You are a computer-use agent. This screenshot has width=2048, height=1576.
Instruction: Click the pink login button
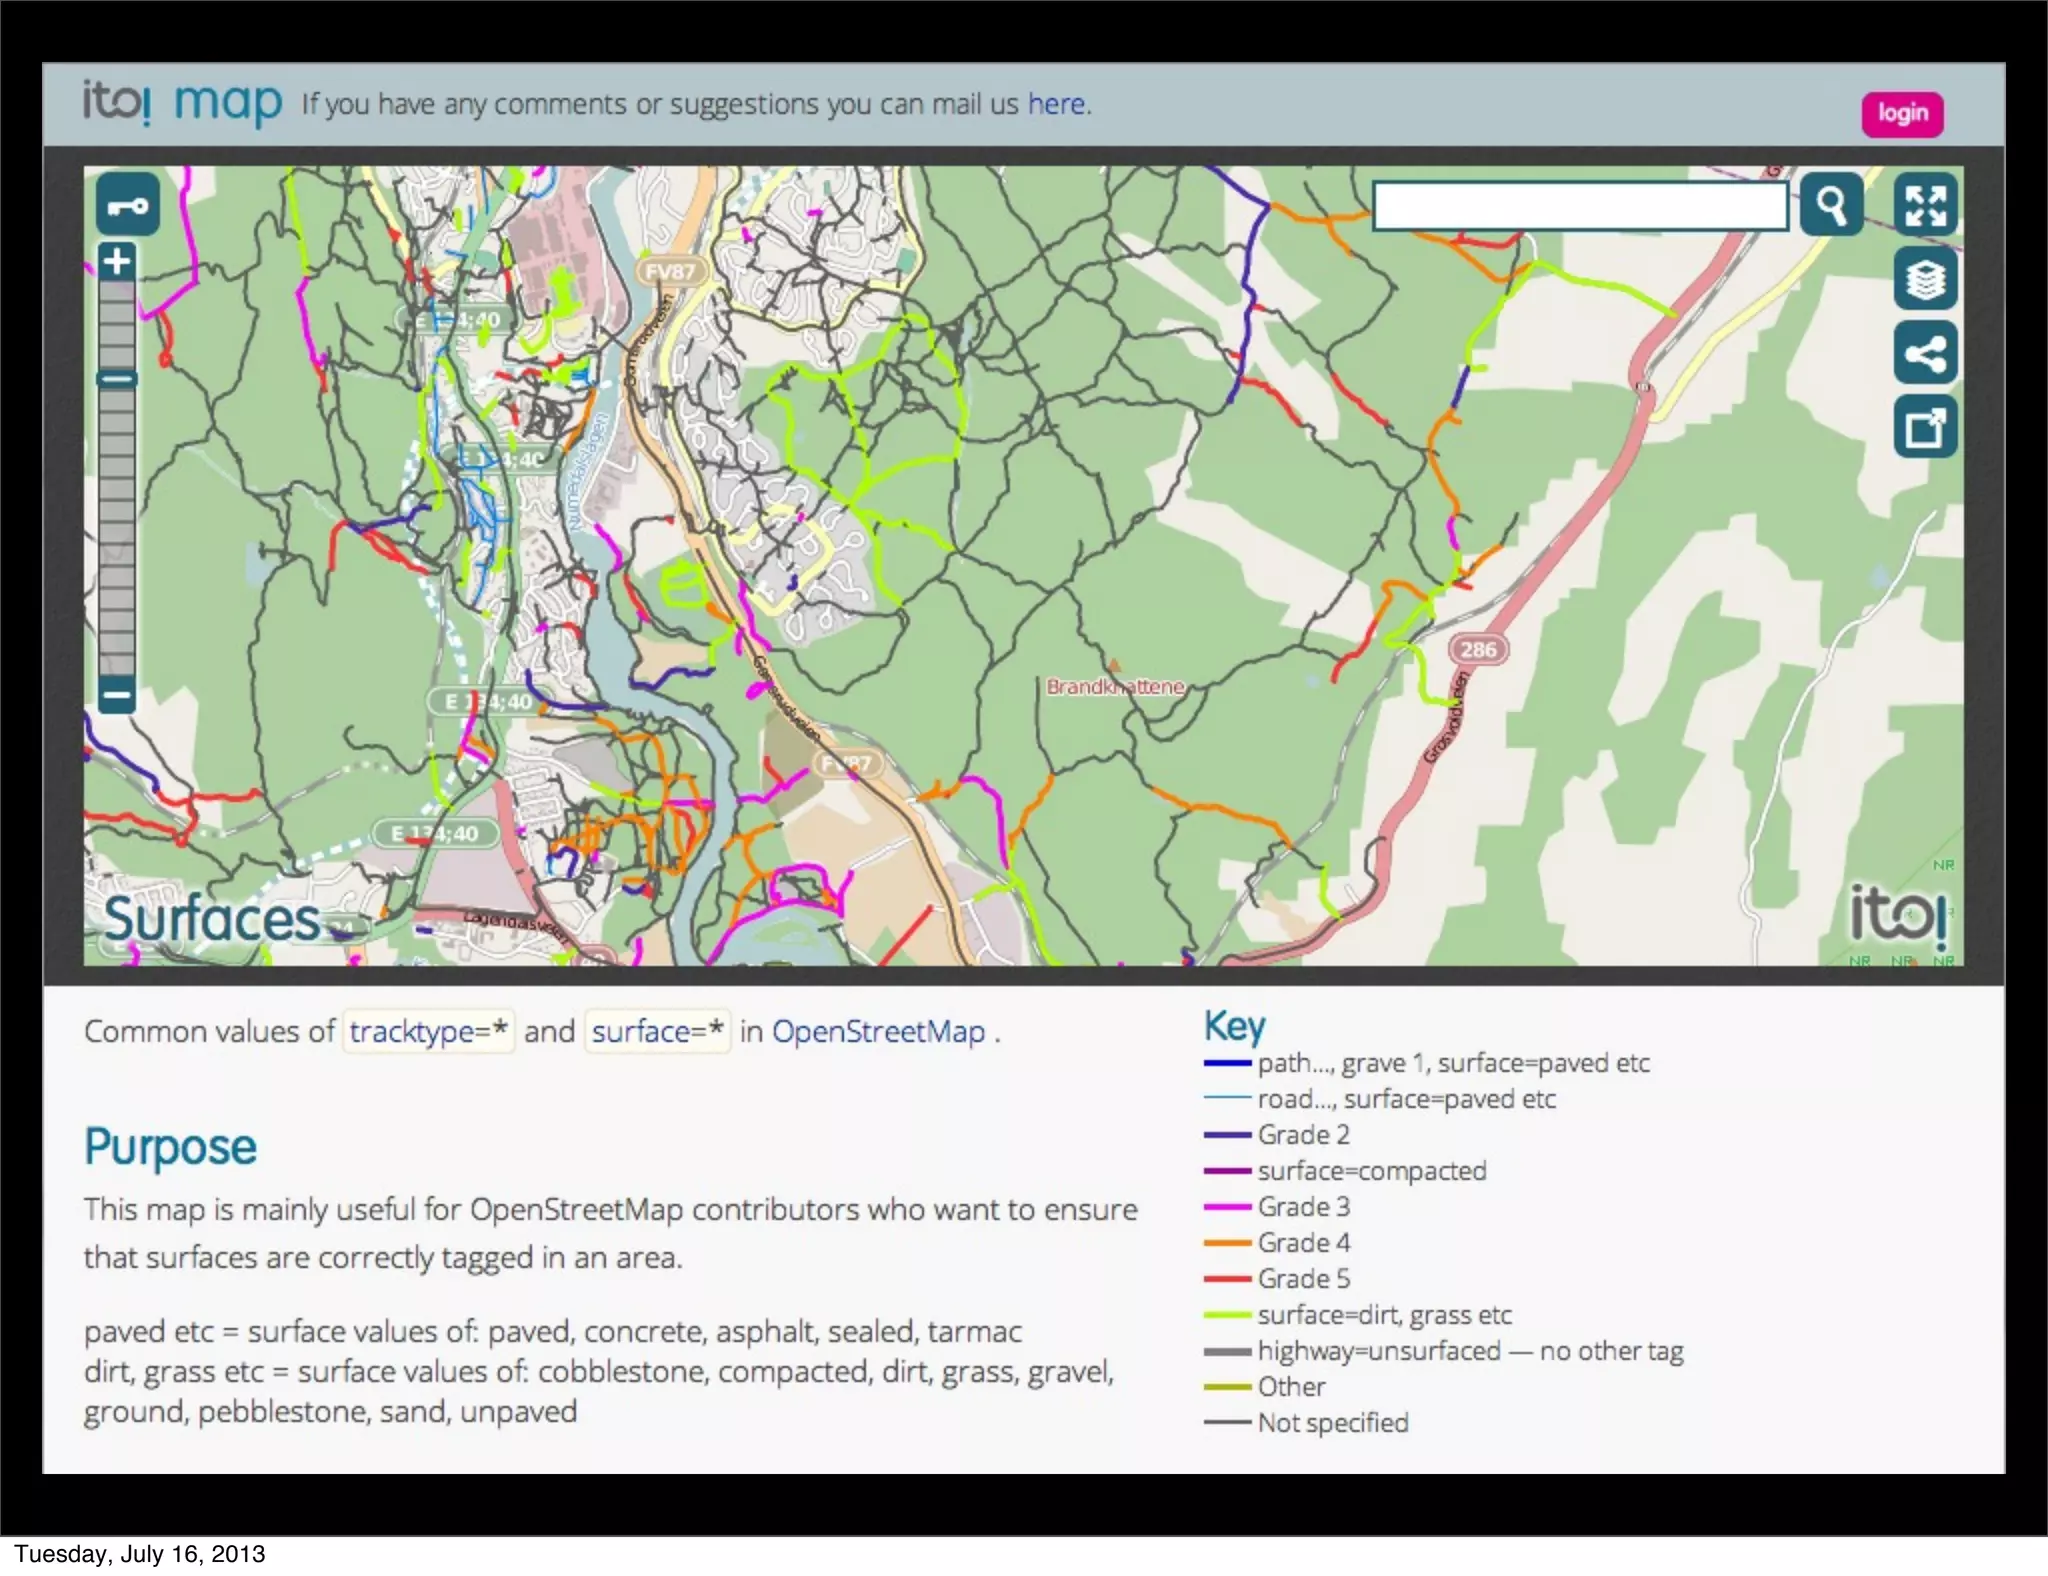1901,113
